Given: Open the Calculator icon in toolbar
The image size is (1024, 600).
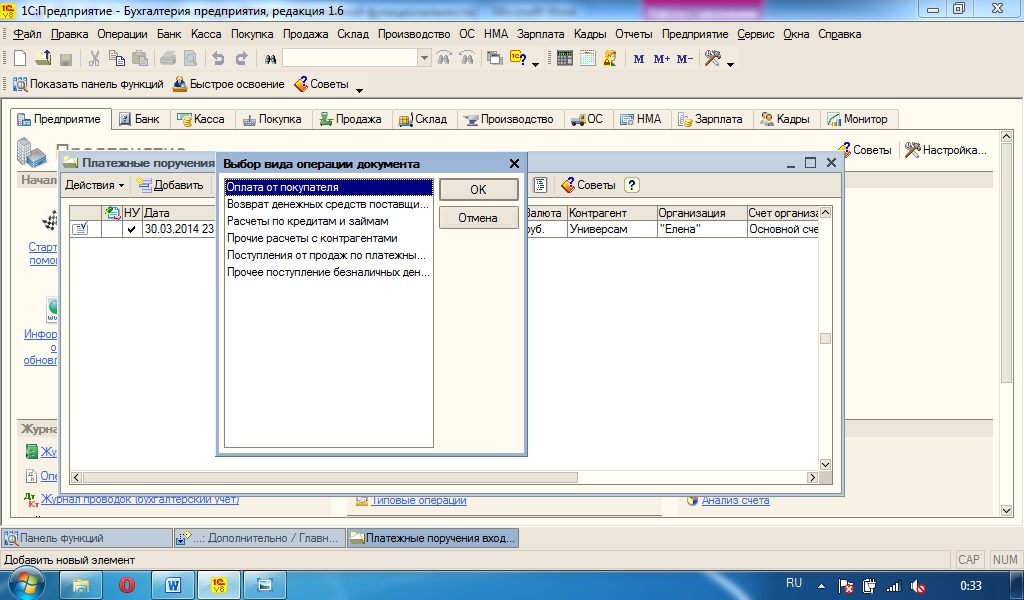Looking at the screenshot, I should 565,59.
